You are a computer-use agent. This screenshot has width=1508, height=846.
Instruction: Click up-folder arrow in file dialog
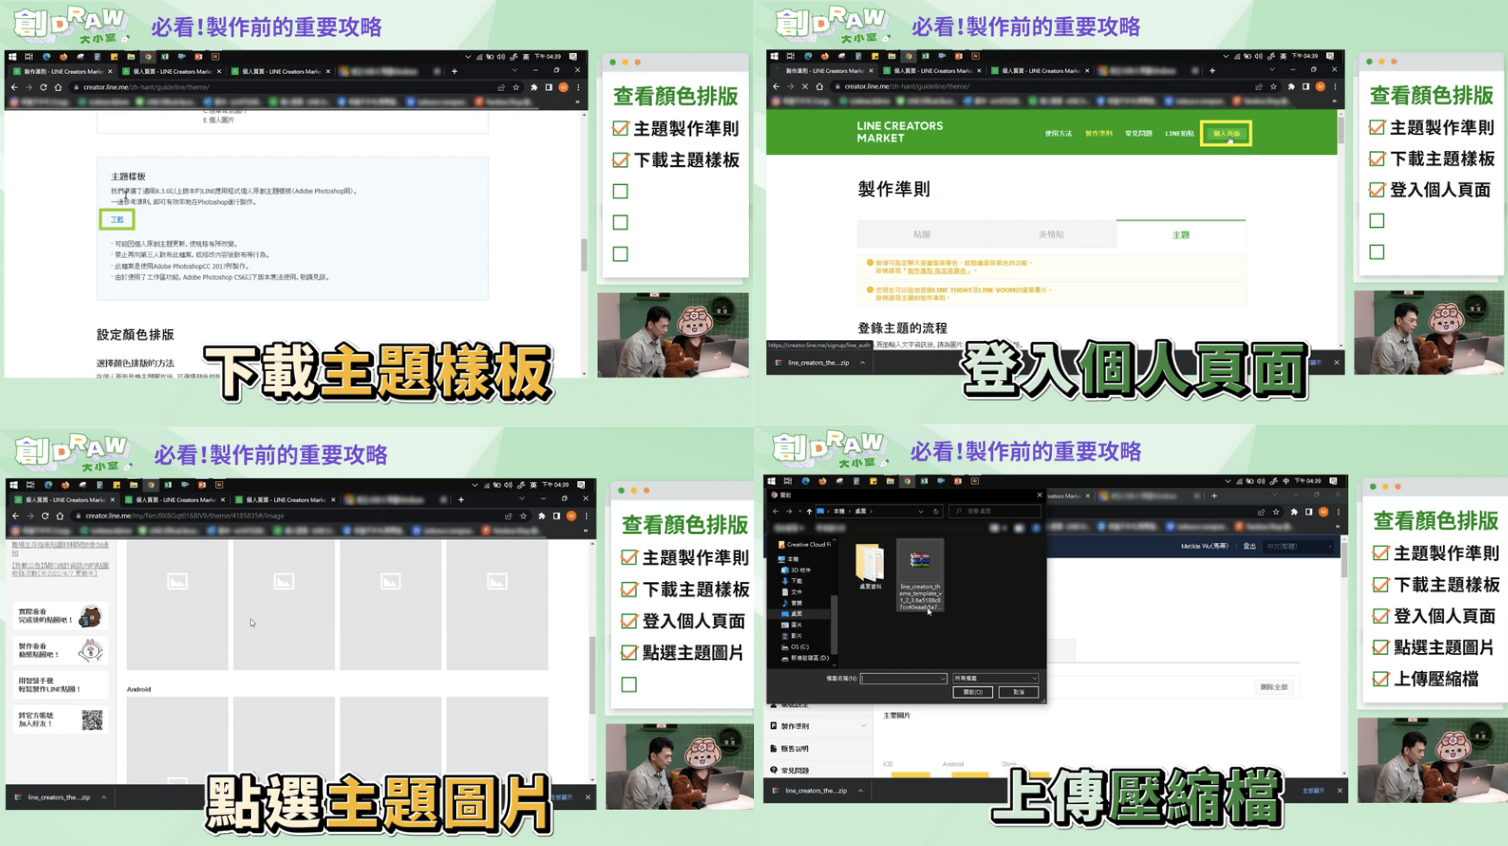tap(809, 511)
